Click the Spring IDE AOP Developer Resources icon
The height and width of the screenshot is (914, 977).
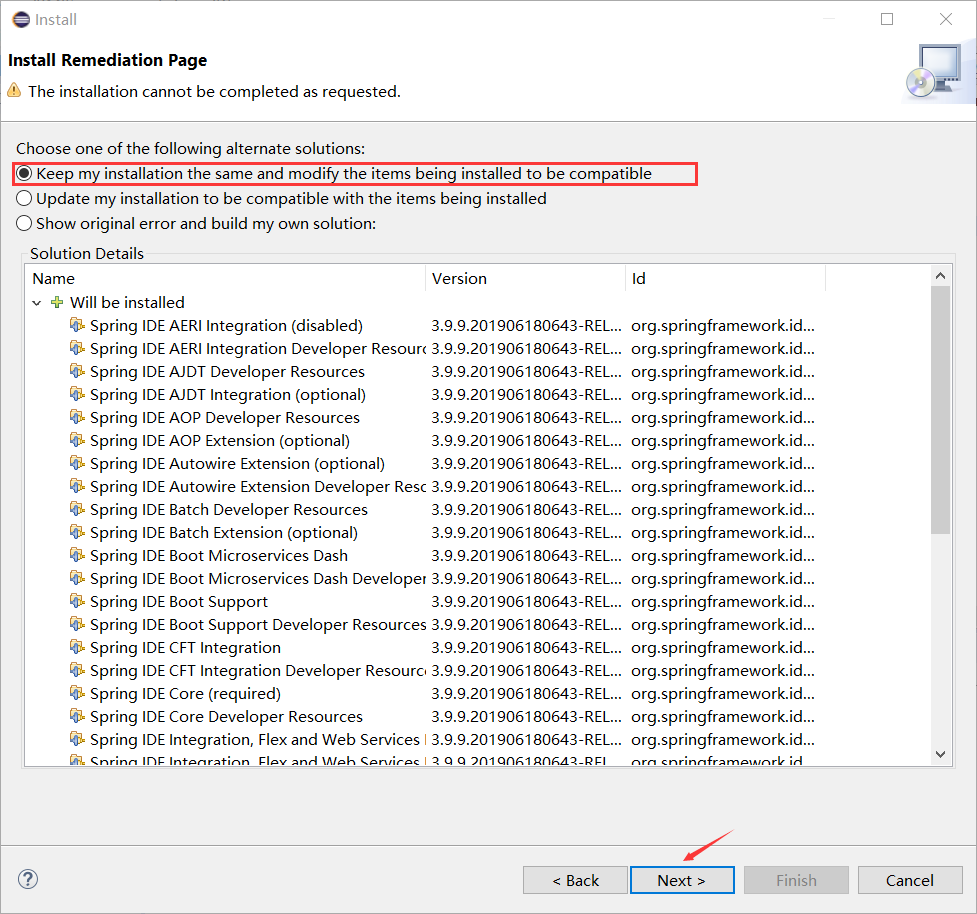click(x=78, y=417)
